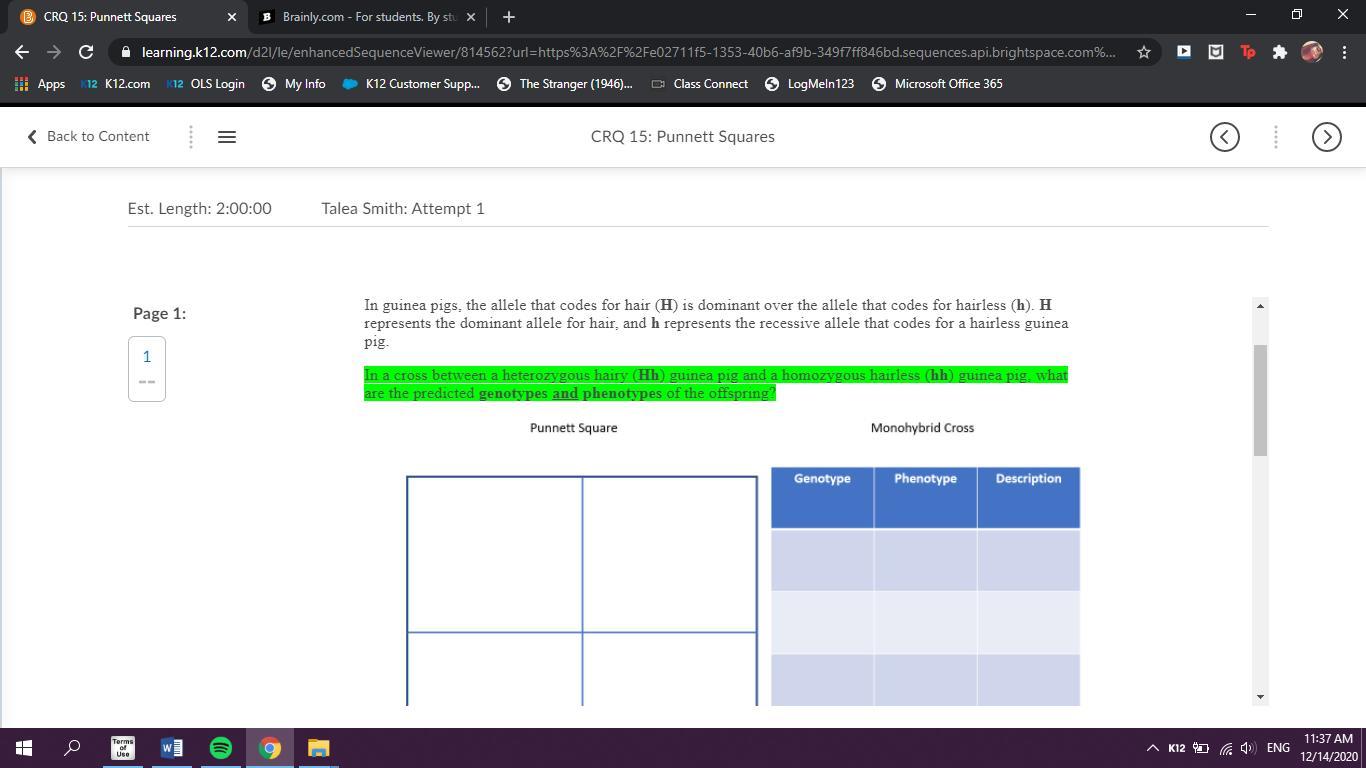Click the blue play-button extension icon
The width and height of the screenshot is (1366, 768).
click(1183, 52)
